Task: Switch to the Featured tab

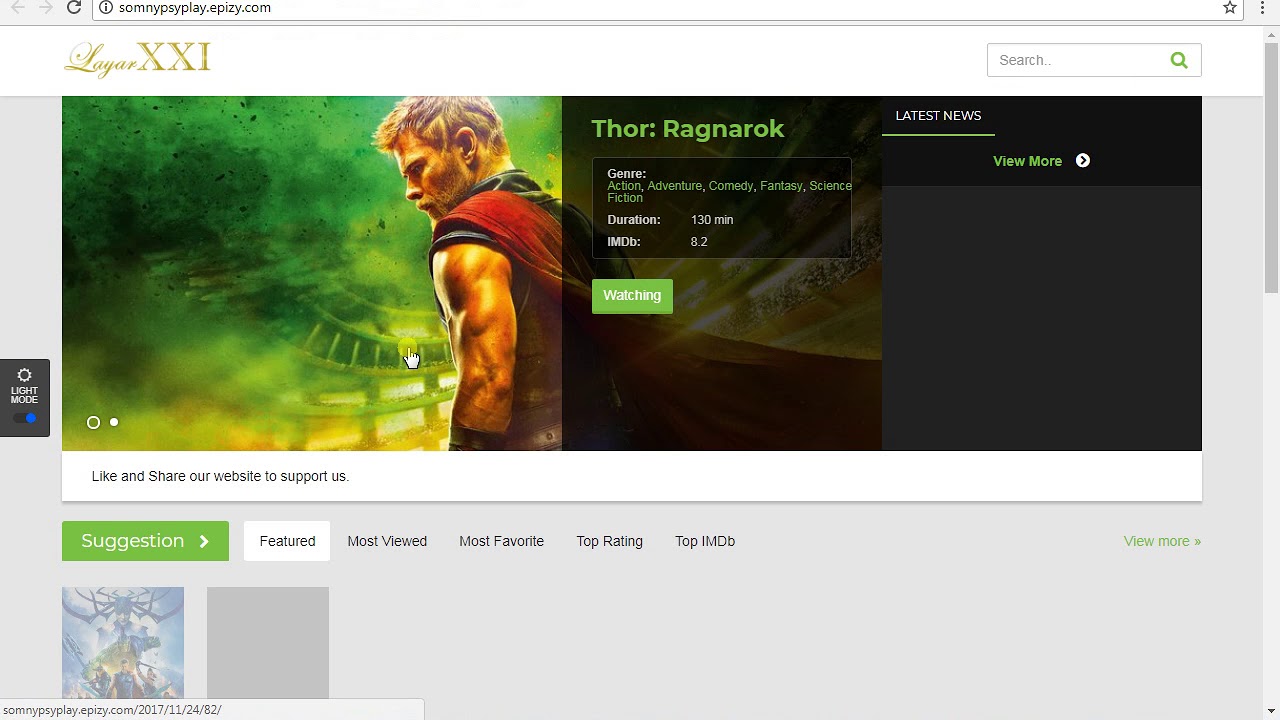Action: coord(287,541)
